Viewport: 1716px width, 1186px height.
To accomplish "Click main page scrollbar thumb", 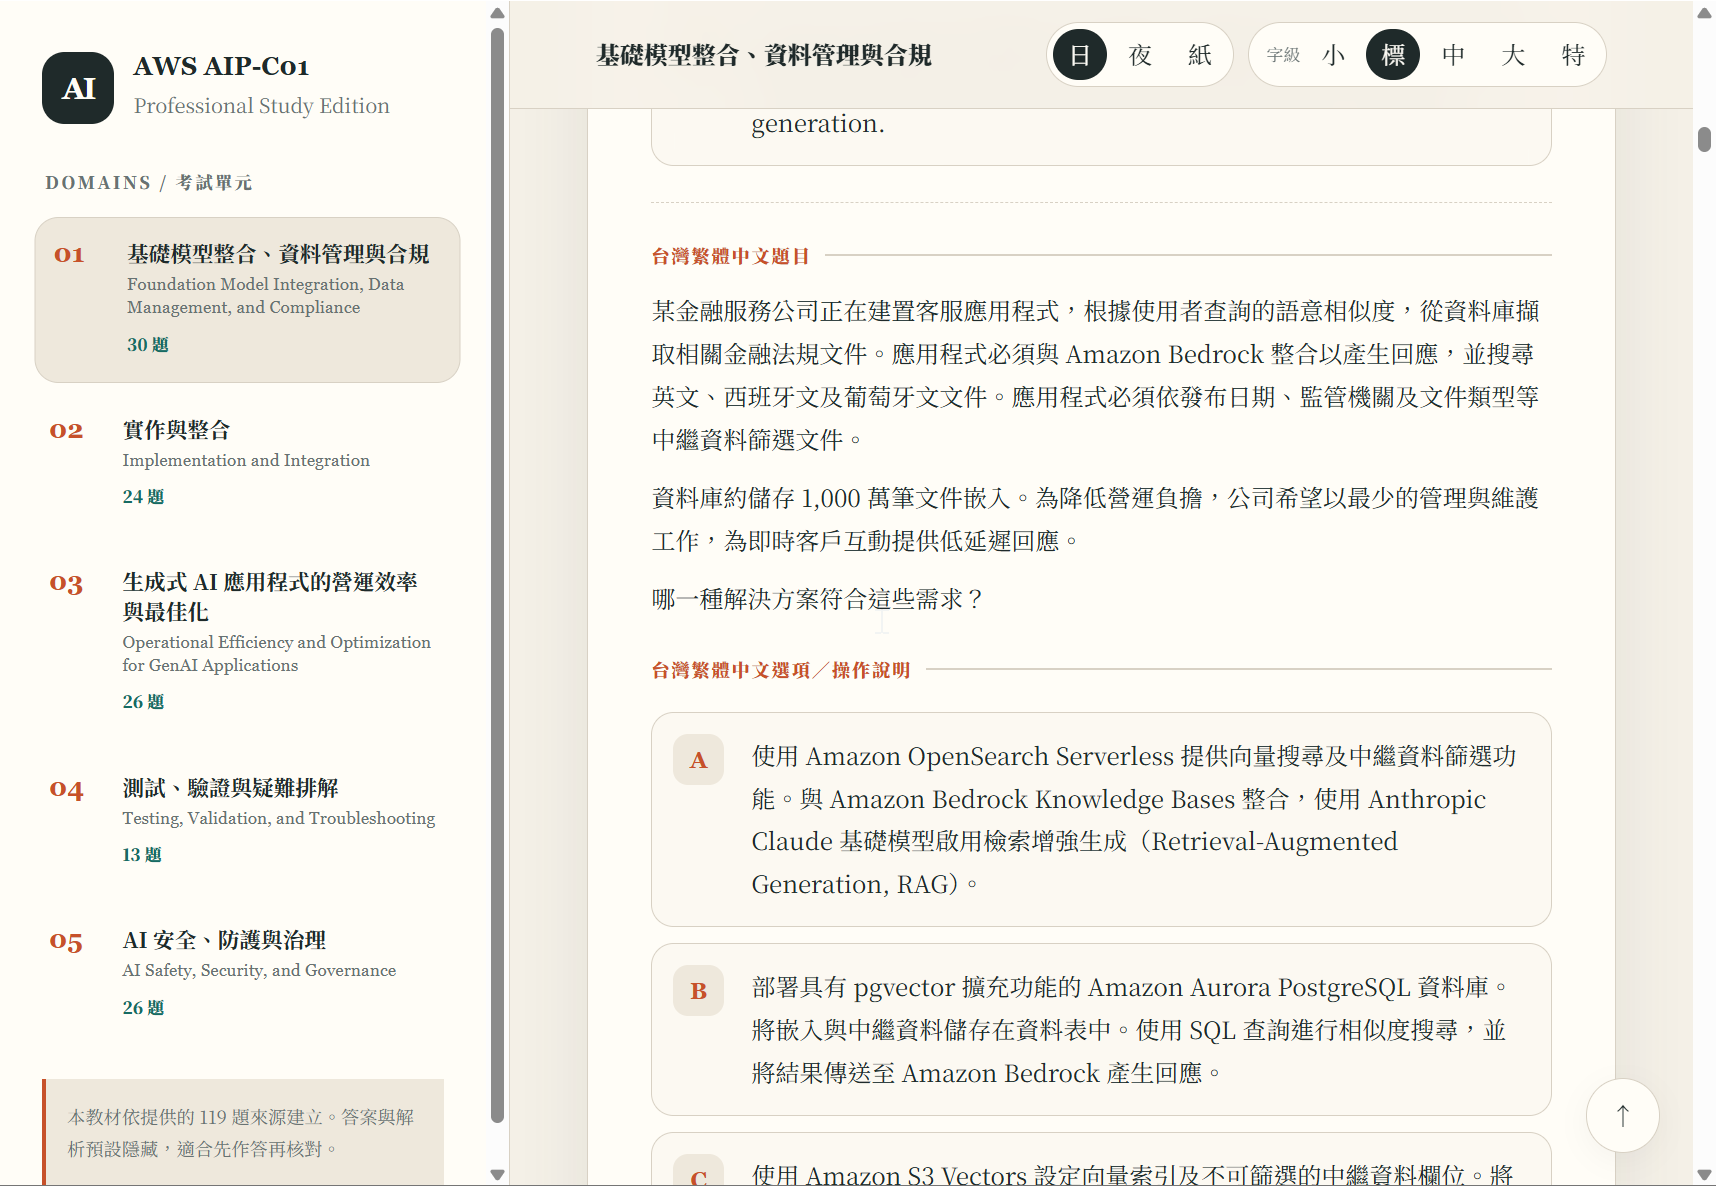I will point(1704,139).
